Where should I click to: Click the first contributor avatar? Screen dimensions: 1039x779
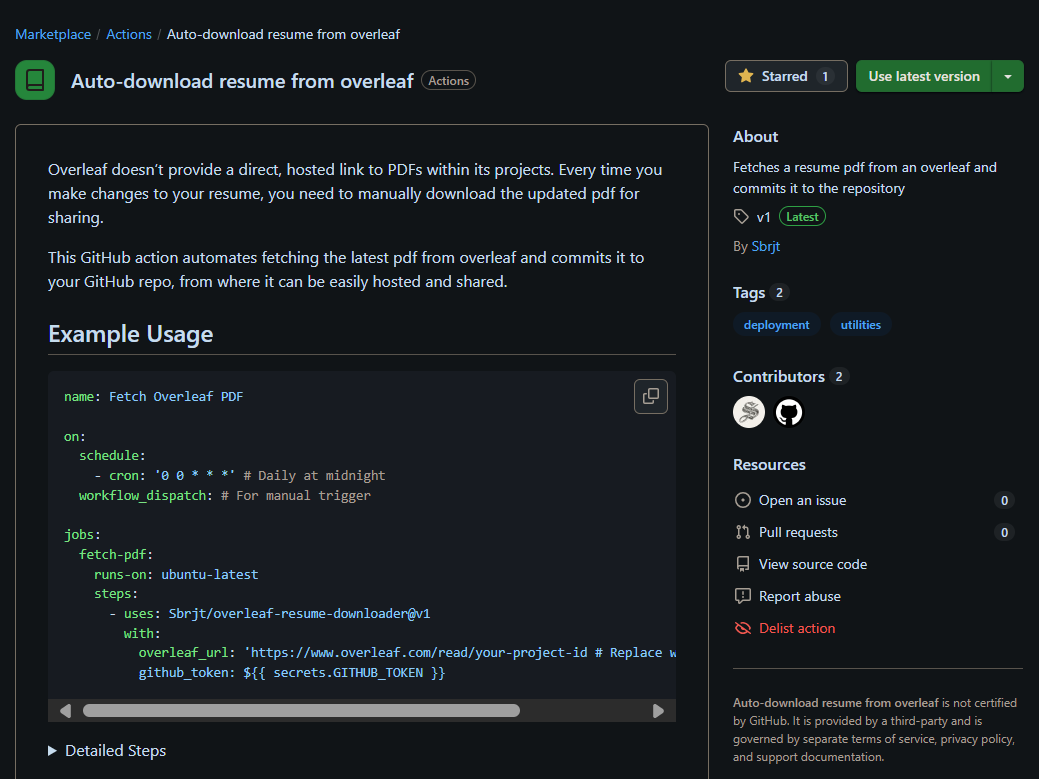tap(749, 412)
